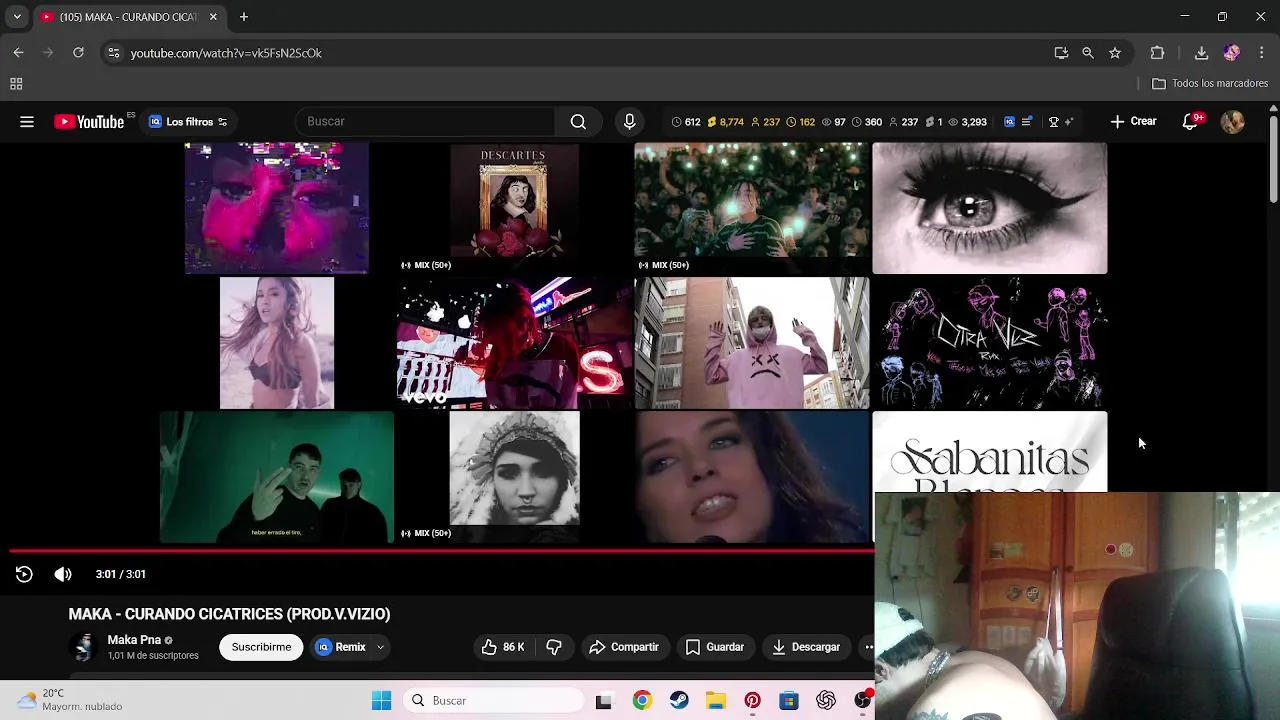Go back in browser history

(18, 53)
